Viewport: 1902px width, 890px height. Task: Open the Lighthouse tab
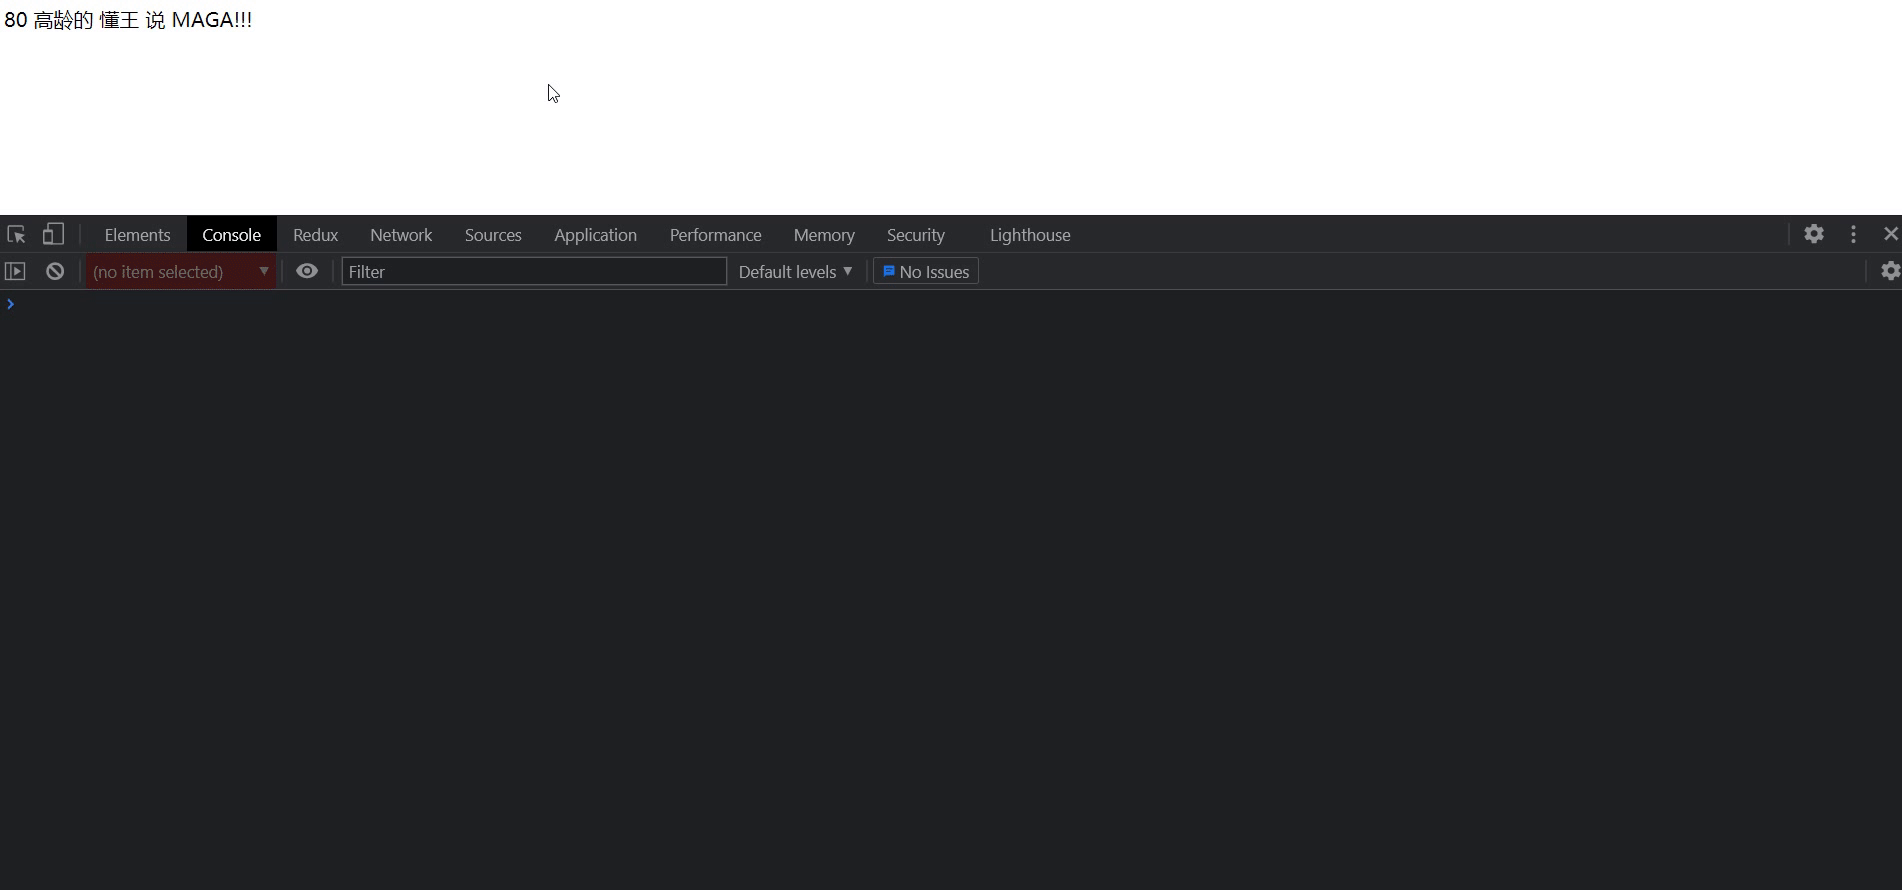tap(1030, 235)
